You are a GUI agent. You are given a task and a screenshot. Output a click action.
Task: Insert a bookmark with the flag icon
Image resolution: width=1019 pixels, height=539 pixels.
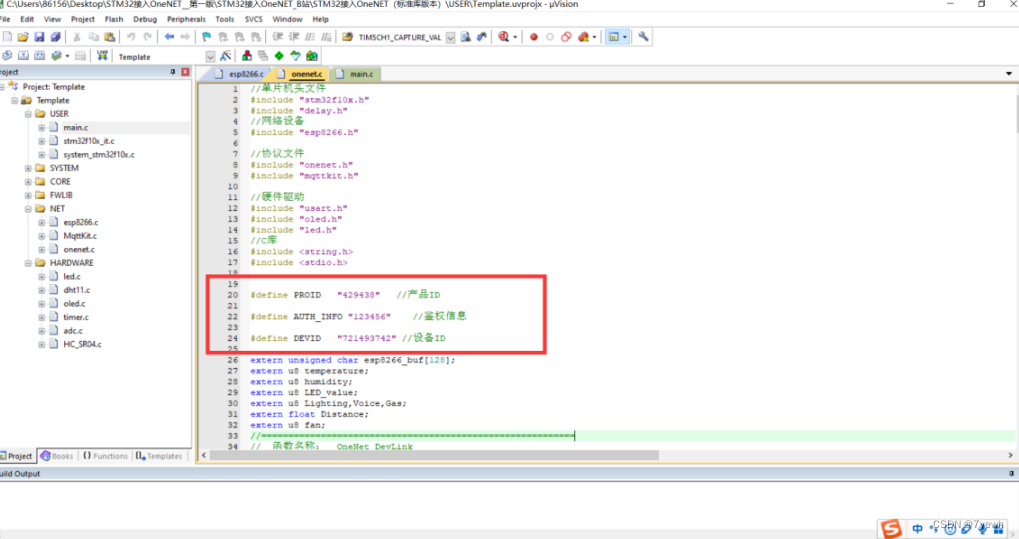click(x=206, y=37)
